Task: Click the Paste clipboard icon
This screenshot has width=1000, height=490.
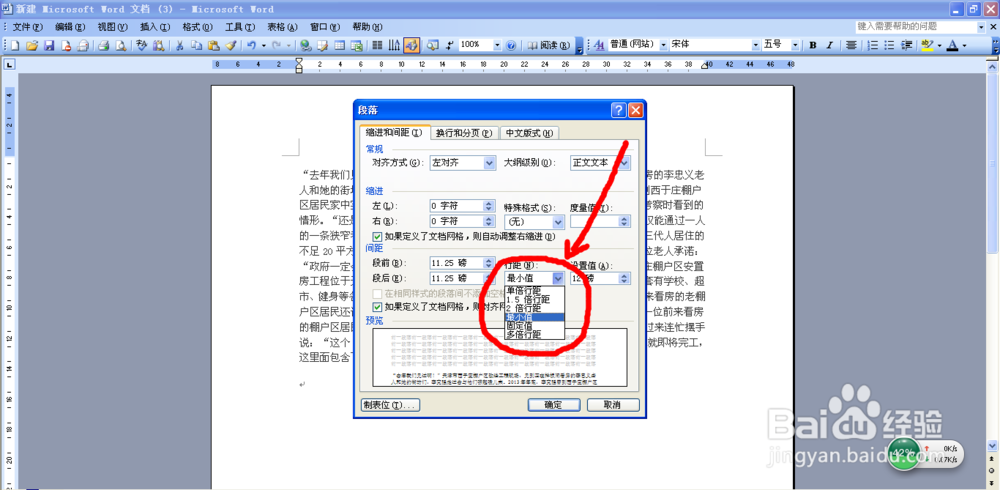Action: point(213,45)
